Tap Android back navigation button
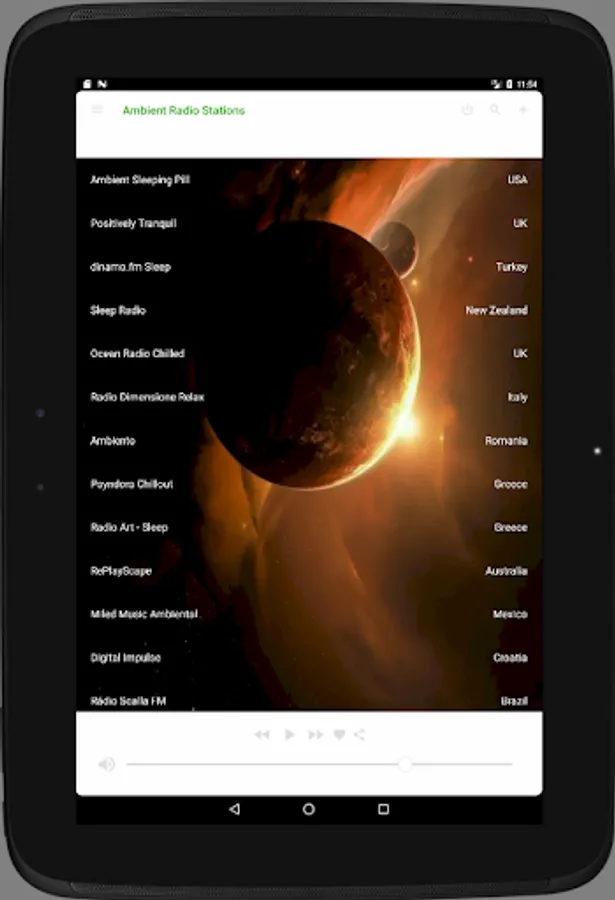The width and height of the screenshot is (615, 900). tap(234, 809)
